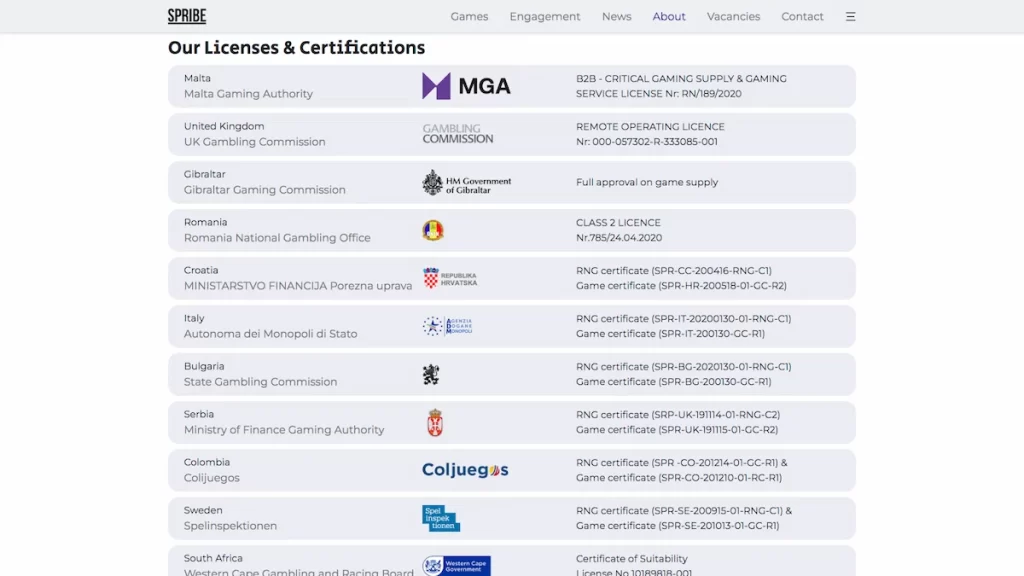This screenshot has height=576, width=1024.
Task: Click the 'Sweden' country label
Action: (x=203, y=510)
